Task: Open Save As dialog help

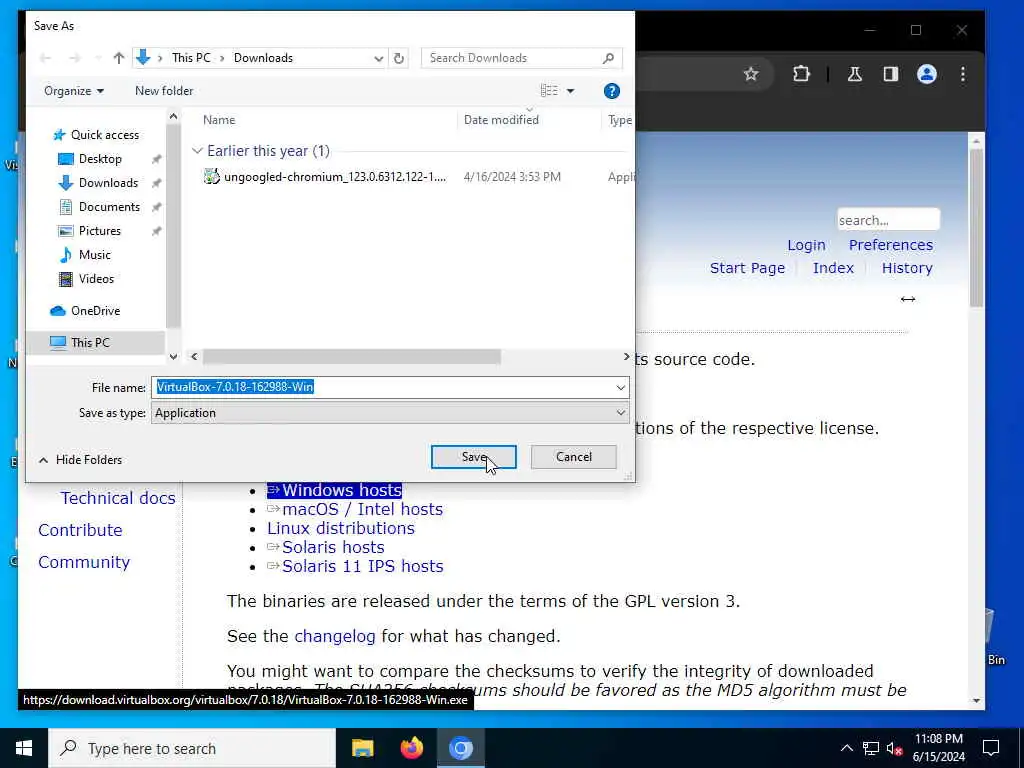Action: [611, 91]
